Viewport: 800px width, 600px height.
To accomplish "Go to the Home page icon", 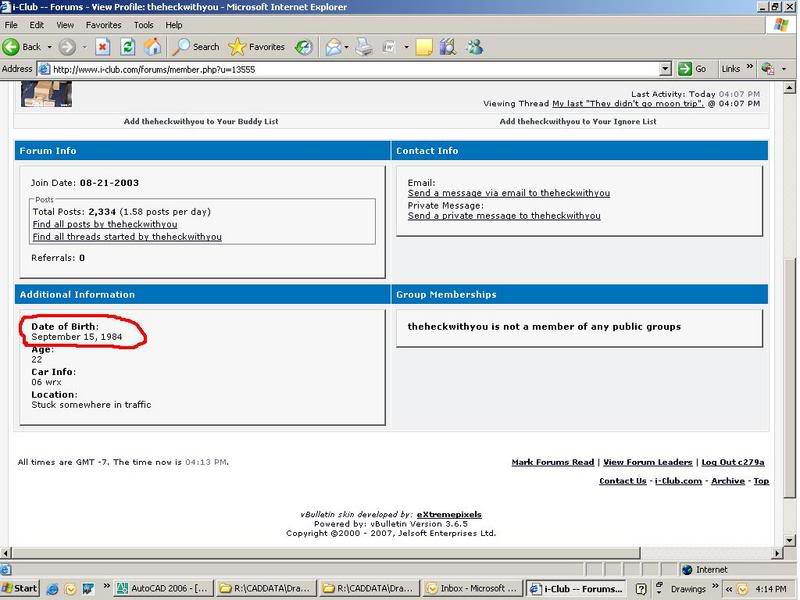I will [152, 46].
